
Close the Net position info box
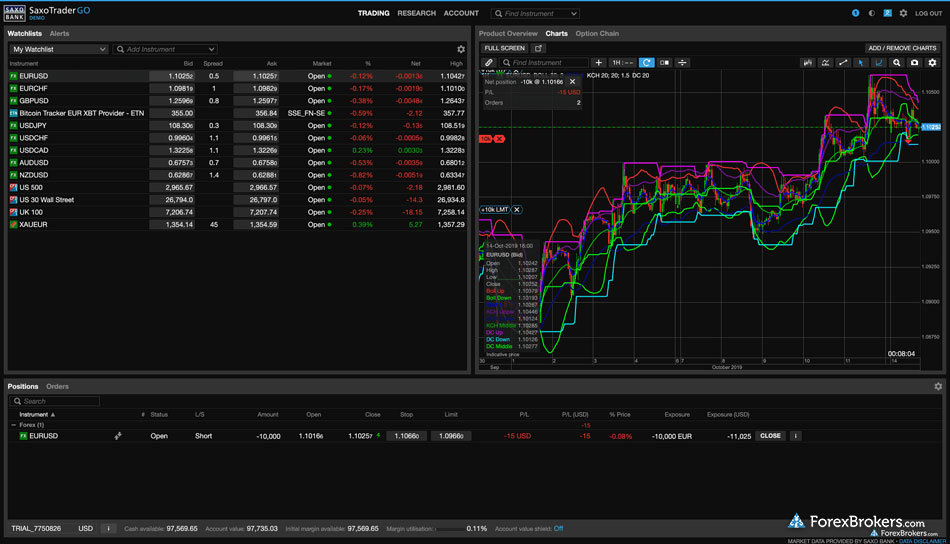coord(573,82)
